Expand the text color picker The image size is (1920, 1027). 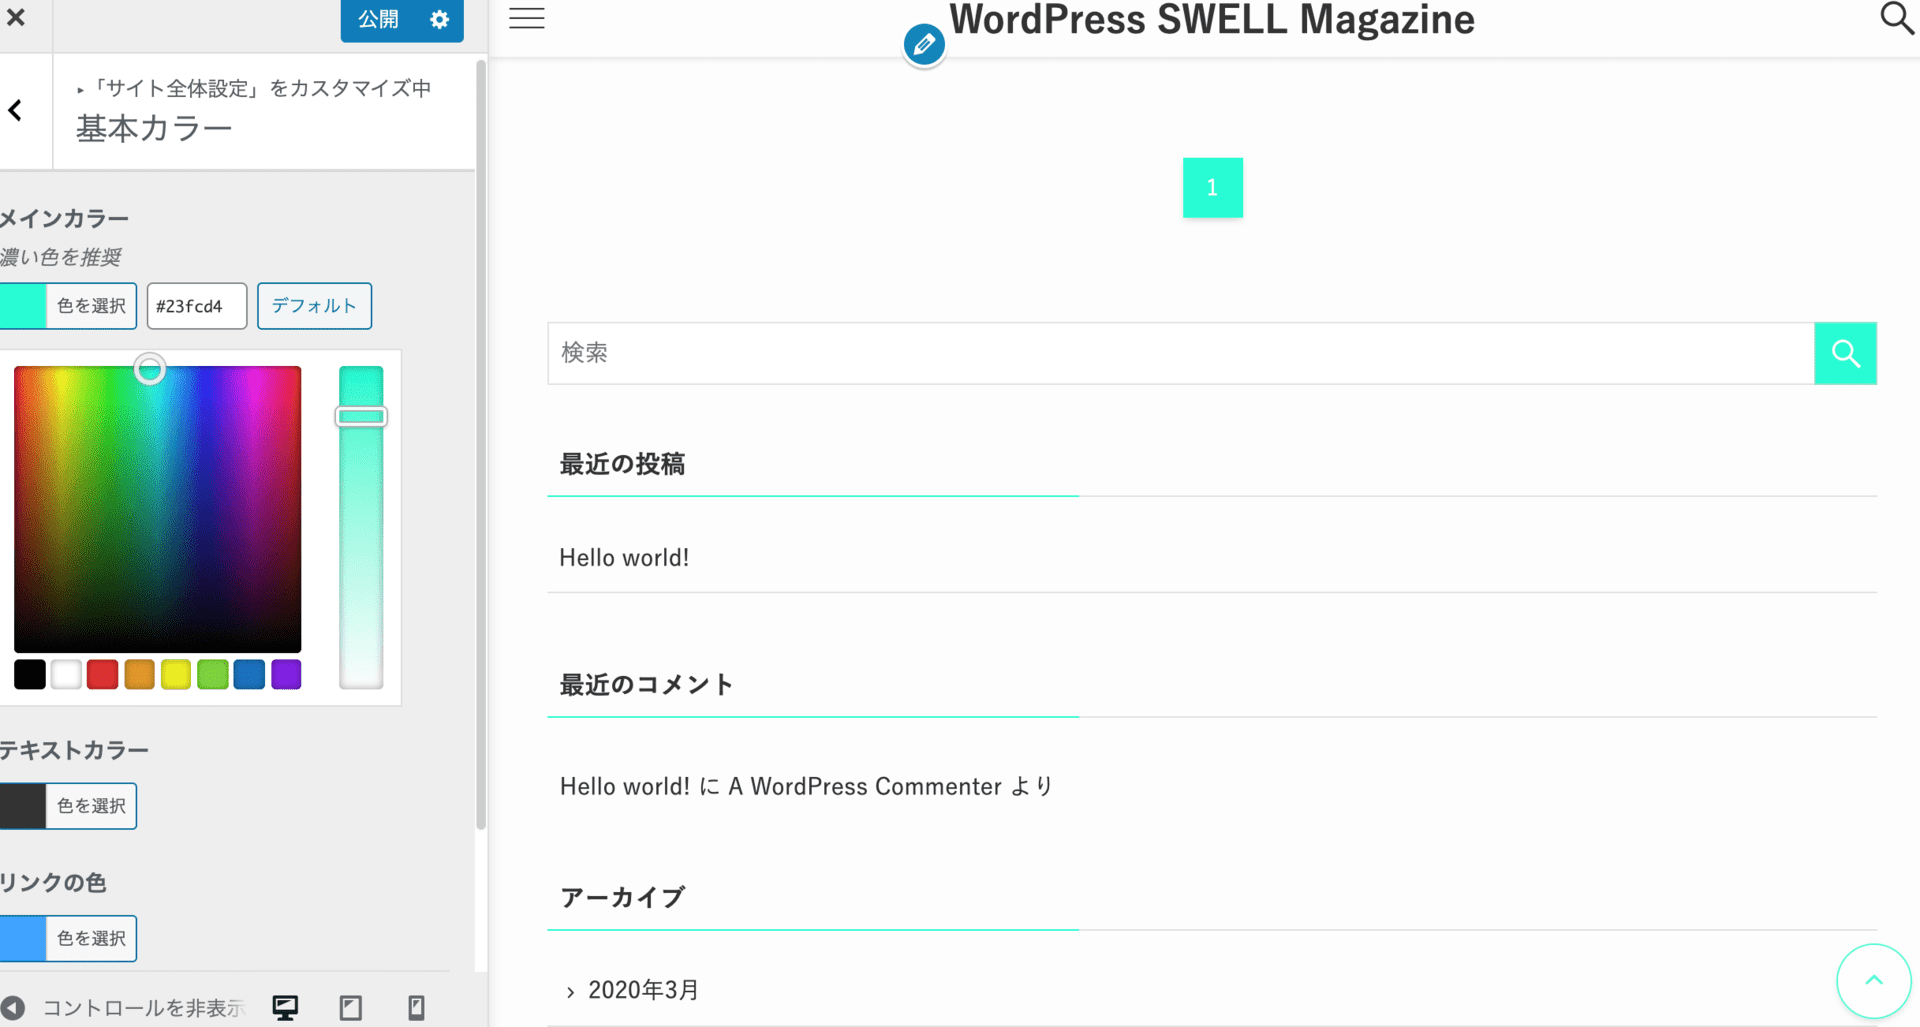point(90,806)
